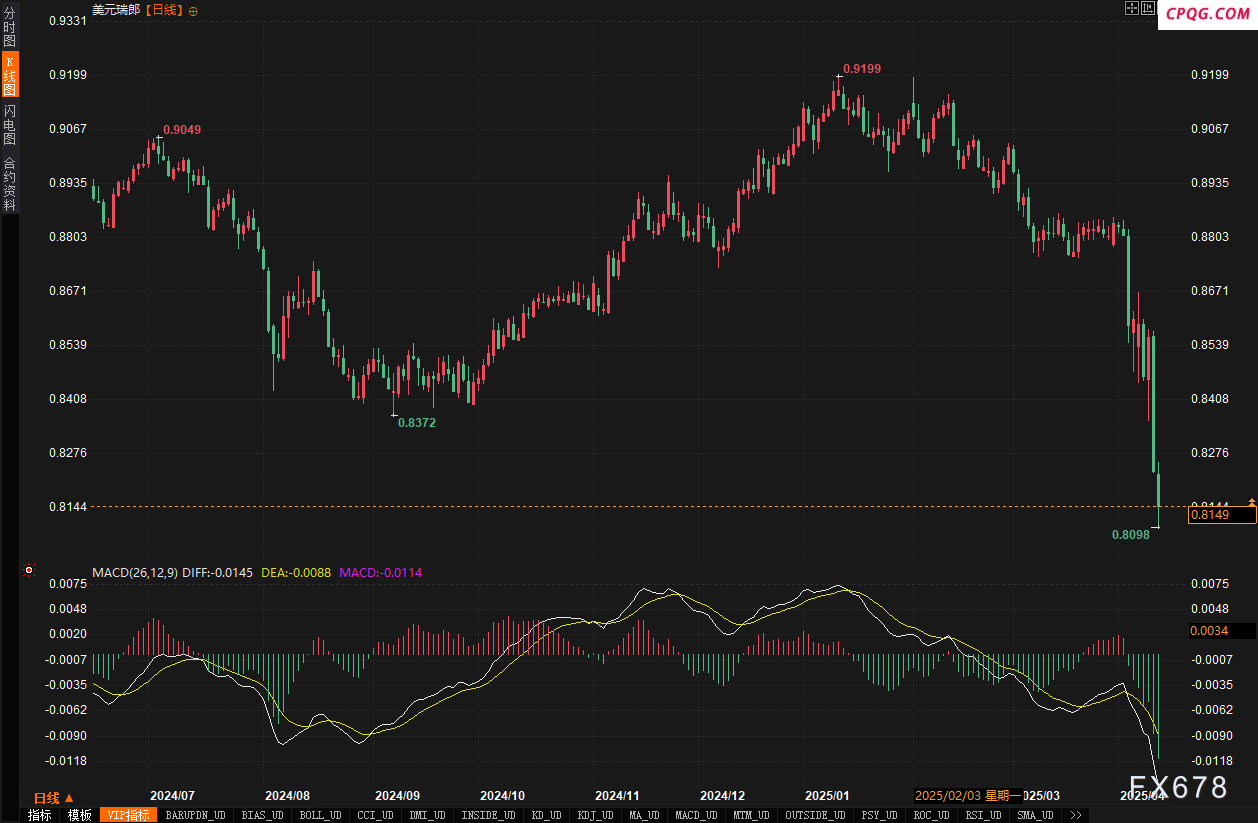Click the red 0.9199 peak price marker
1258x823 pixels.
[x=862, y=69]
